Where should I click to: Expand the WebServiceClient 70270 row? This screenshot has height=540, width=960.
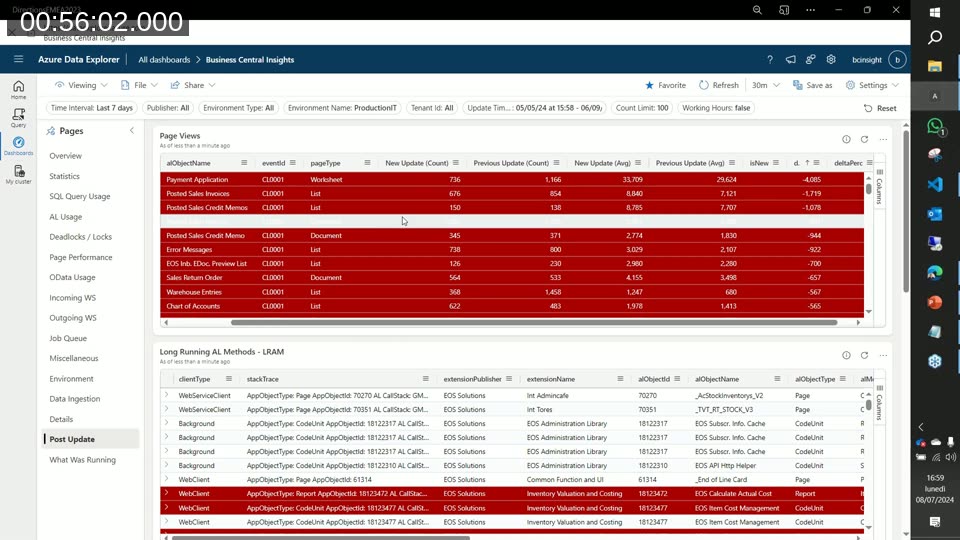(x=167, y=395)
